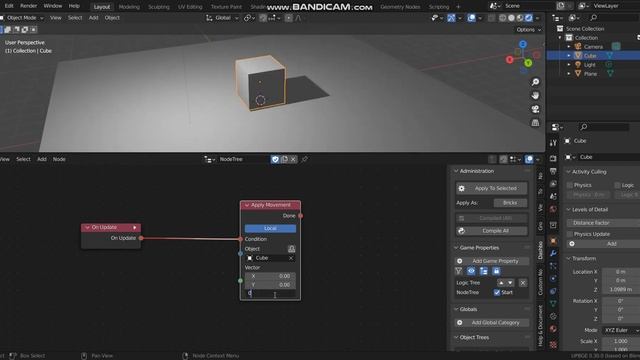Enable the Physics Update checkbox
This screenshot has width=640, height=360.
[570, 234]
